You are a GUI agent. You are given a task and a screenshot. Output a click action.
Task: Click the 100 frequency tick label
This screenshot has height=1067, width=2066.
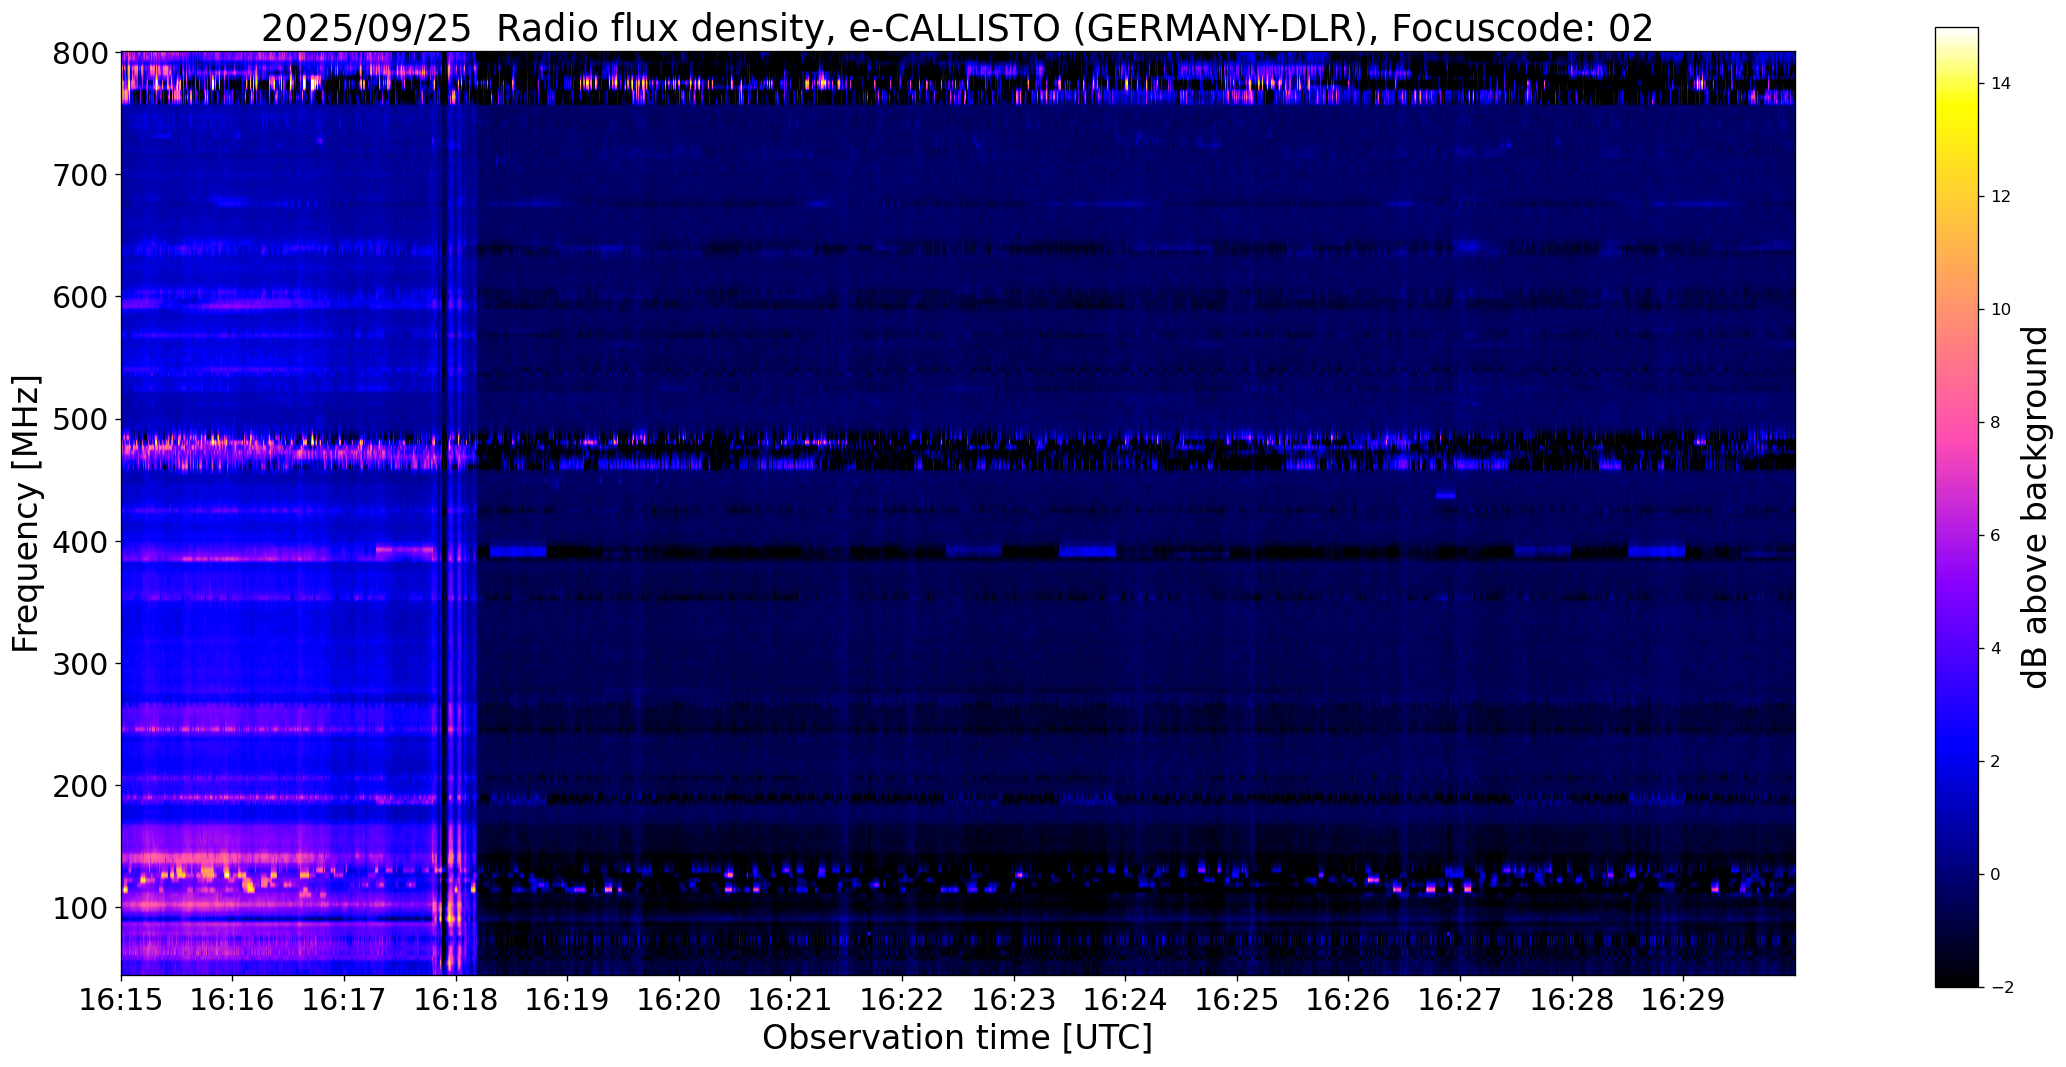[x=79, y=907]
